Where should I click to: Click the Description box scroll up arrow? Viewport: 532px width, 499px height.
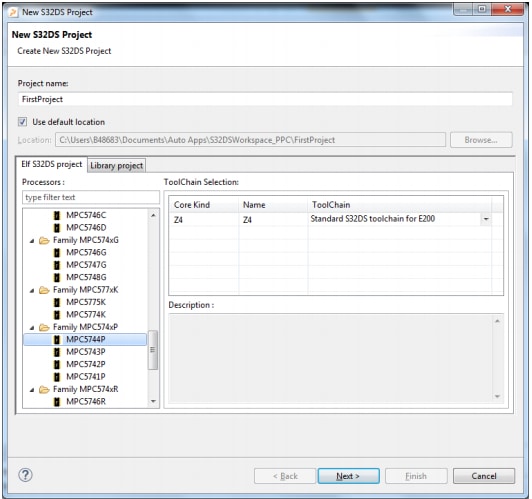(x=497, y=321)
